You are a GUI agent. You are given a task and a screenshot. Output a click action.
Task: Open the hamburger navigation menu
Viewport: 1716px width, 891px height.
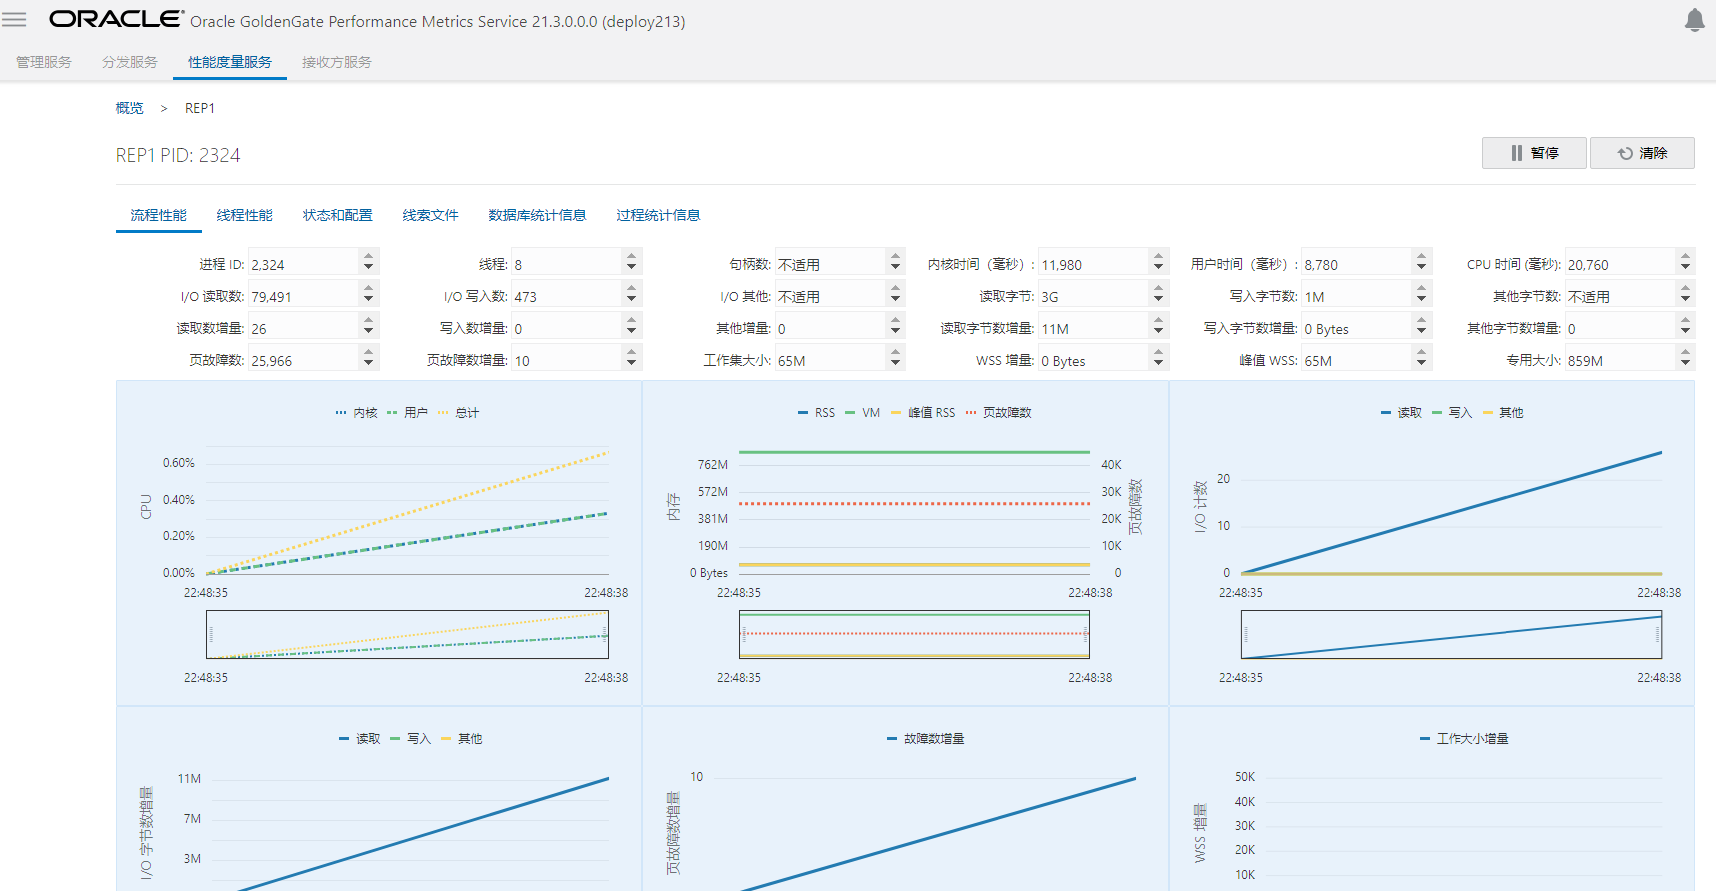(14, 19)
